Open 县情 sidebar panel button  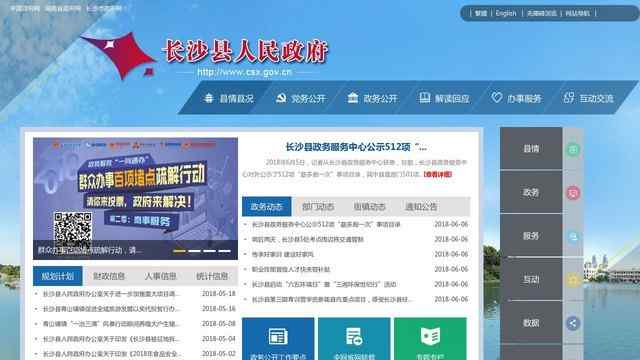tap(531, 149)
